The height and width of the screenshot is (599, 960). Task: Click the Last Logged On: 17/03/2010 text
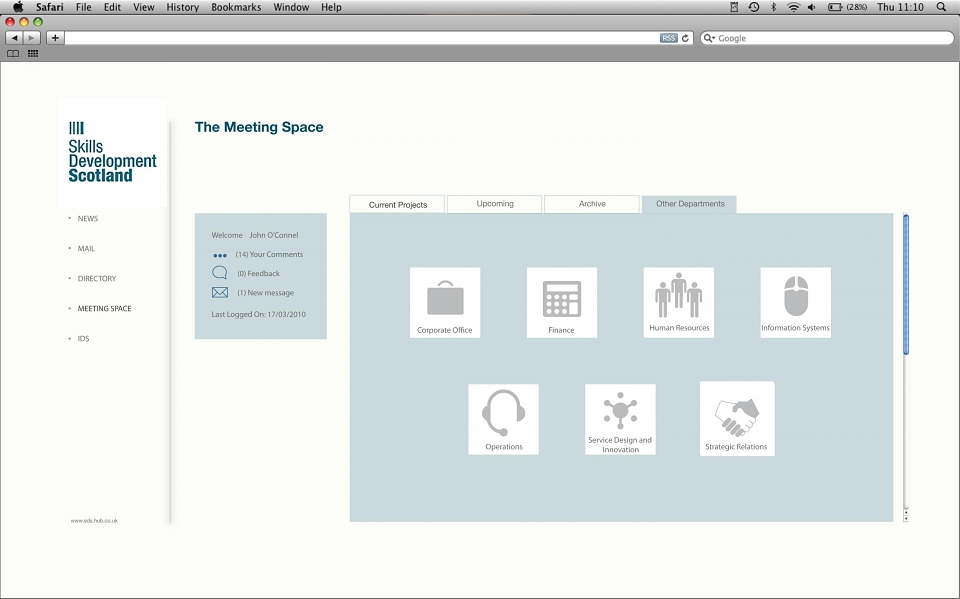[258, 314]
